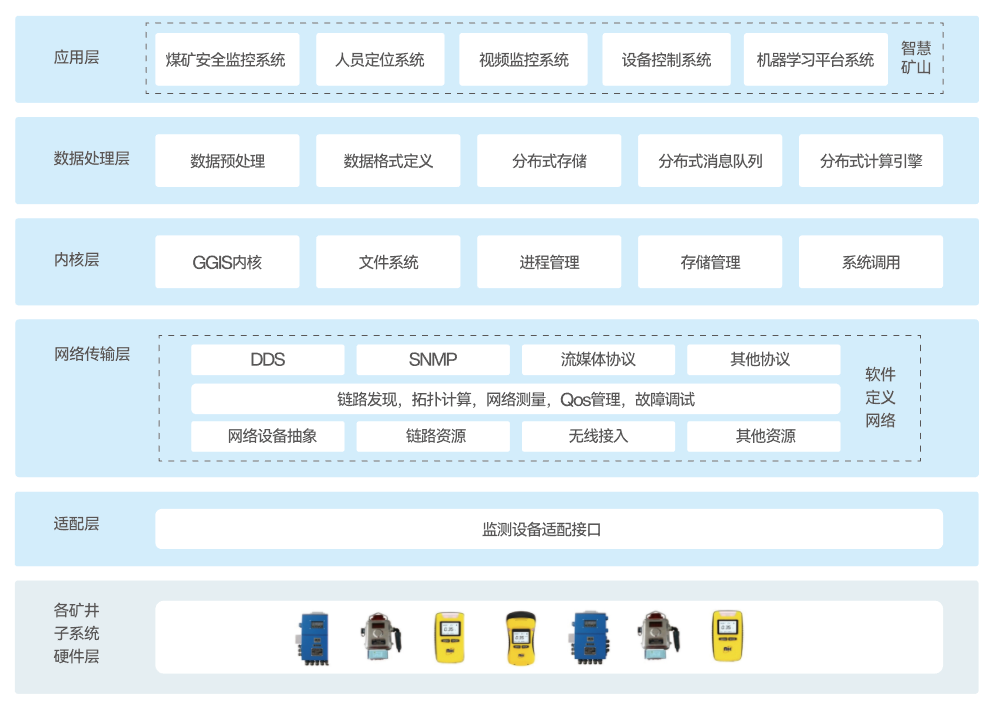The width and height of the screenshot is (995, 704).
Task: Click the yellow detector with black top
Action: [518, 637]
